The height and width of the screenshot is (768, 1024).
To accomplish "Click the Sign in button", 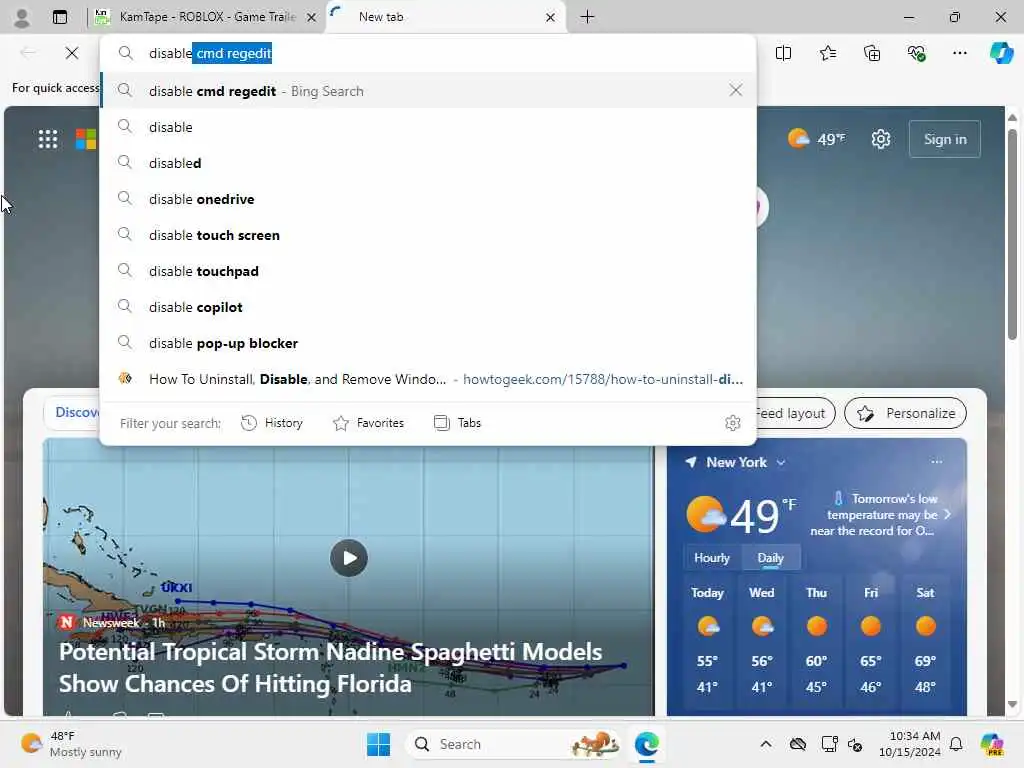I will click(944, 139).
